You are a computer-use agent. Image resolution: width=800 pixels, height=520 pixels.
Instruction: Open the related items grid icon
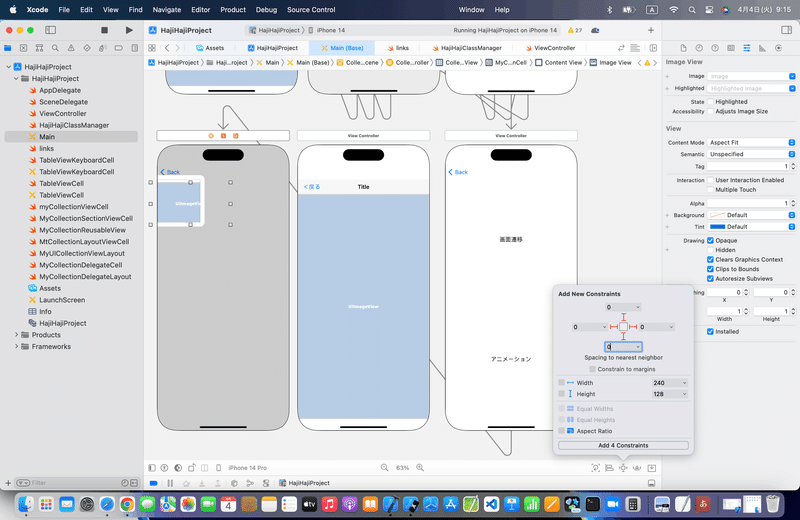coord(152,48)
